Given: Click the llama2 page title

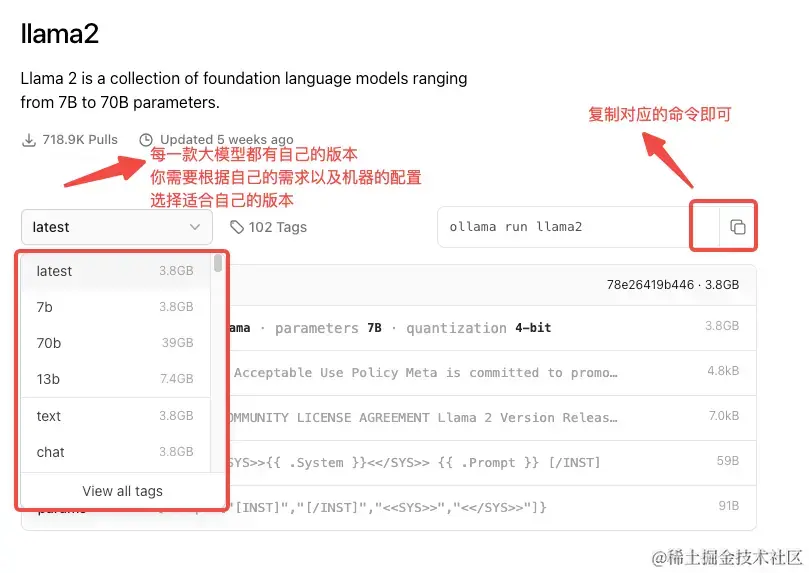Looking at the screenshot, I should pos(59,34).
